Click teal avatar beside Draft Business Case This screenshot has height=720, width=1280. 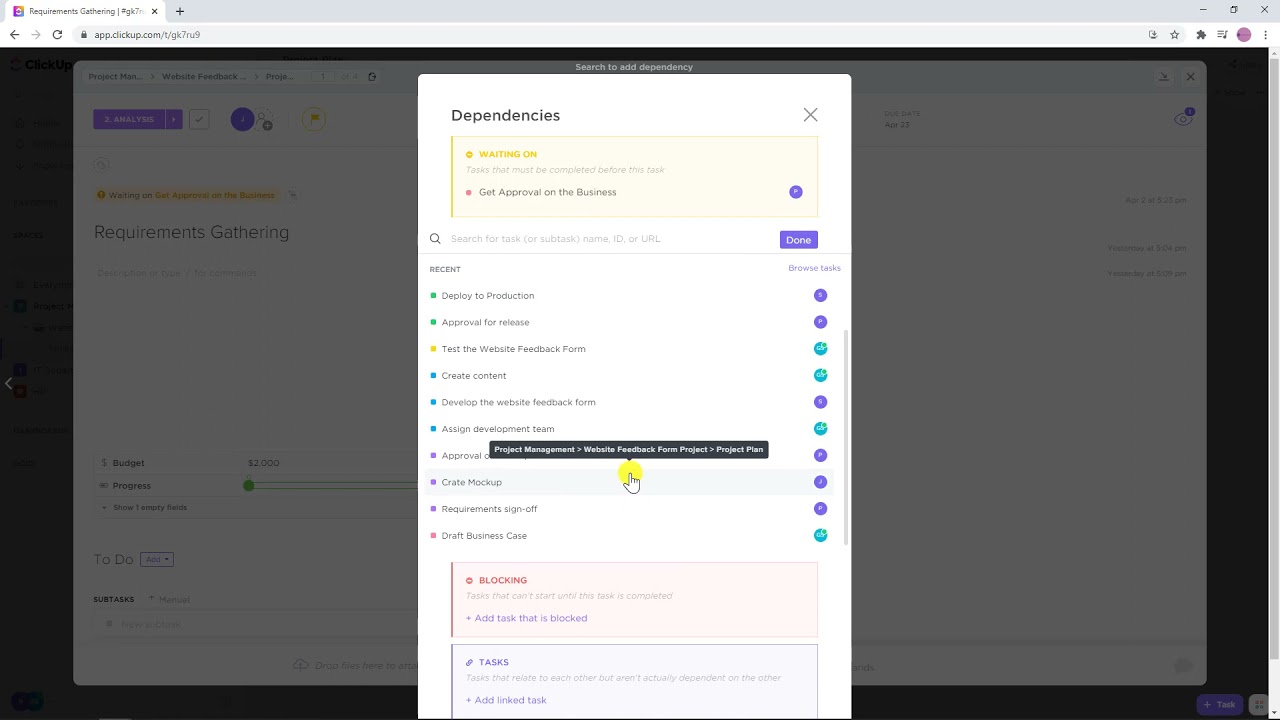(x=820, y=535)
